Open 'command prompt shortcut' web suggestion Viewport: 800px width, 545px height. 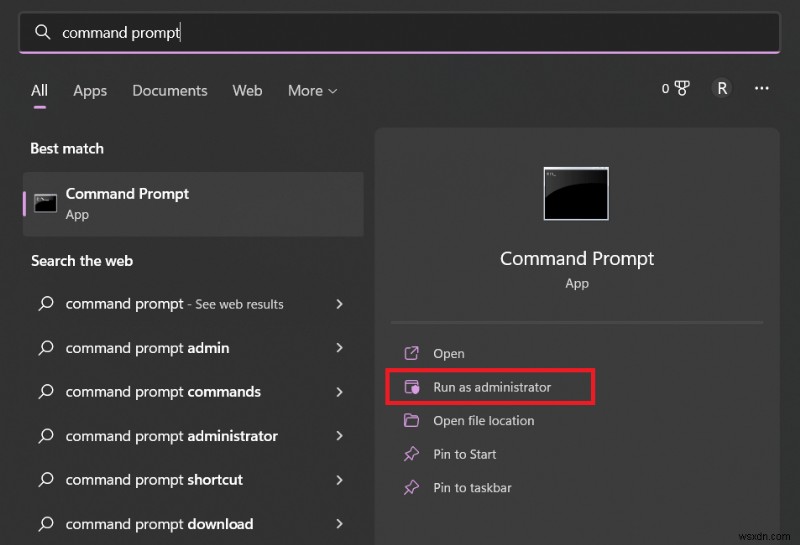(x=193, y=480)
